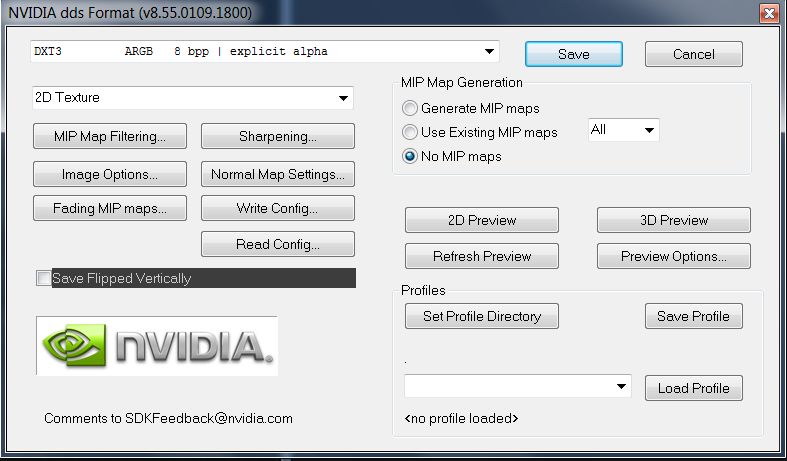The width and height of the screenshot is (787, 461).
Task: Click the MIP Map Generation group label
Action: click(x=462, y=82)
